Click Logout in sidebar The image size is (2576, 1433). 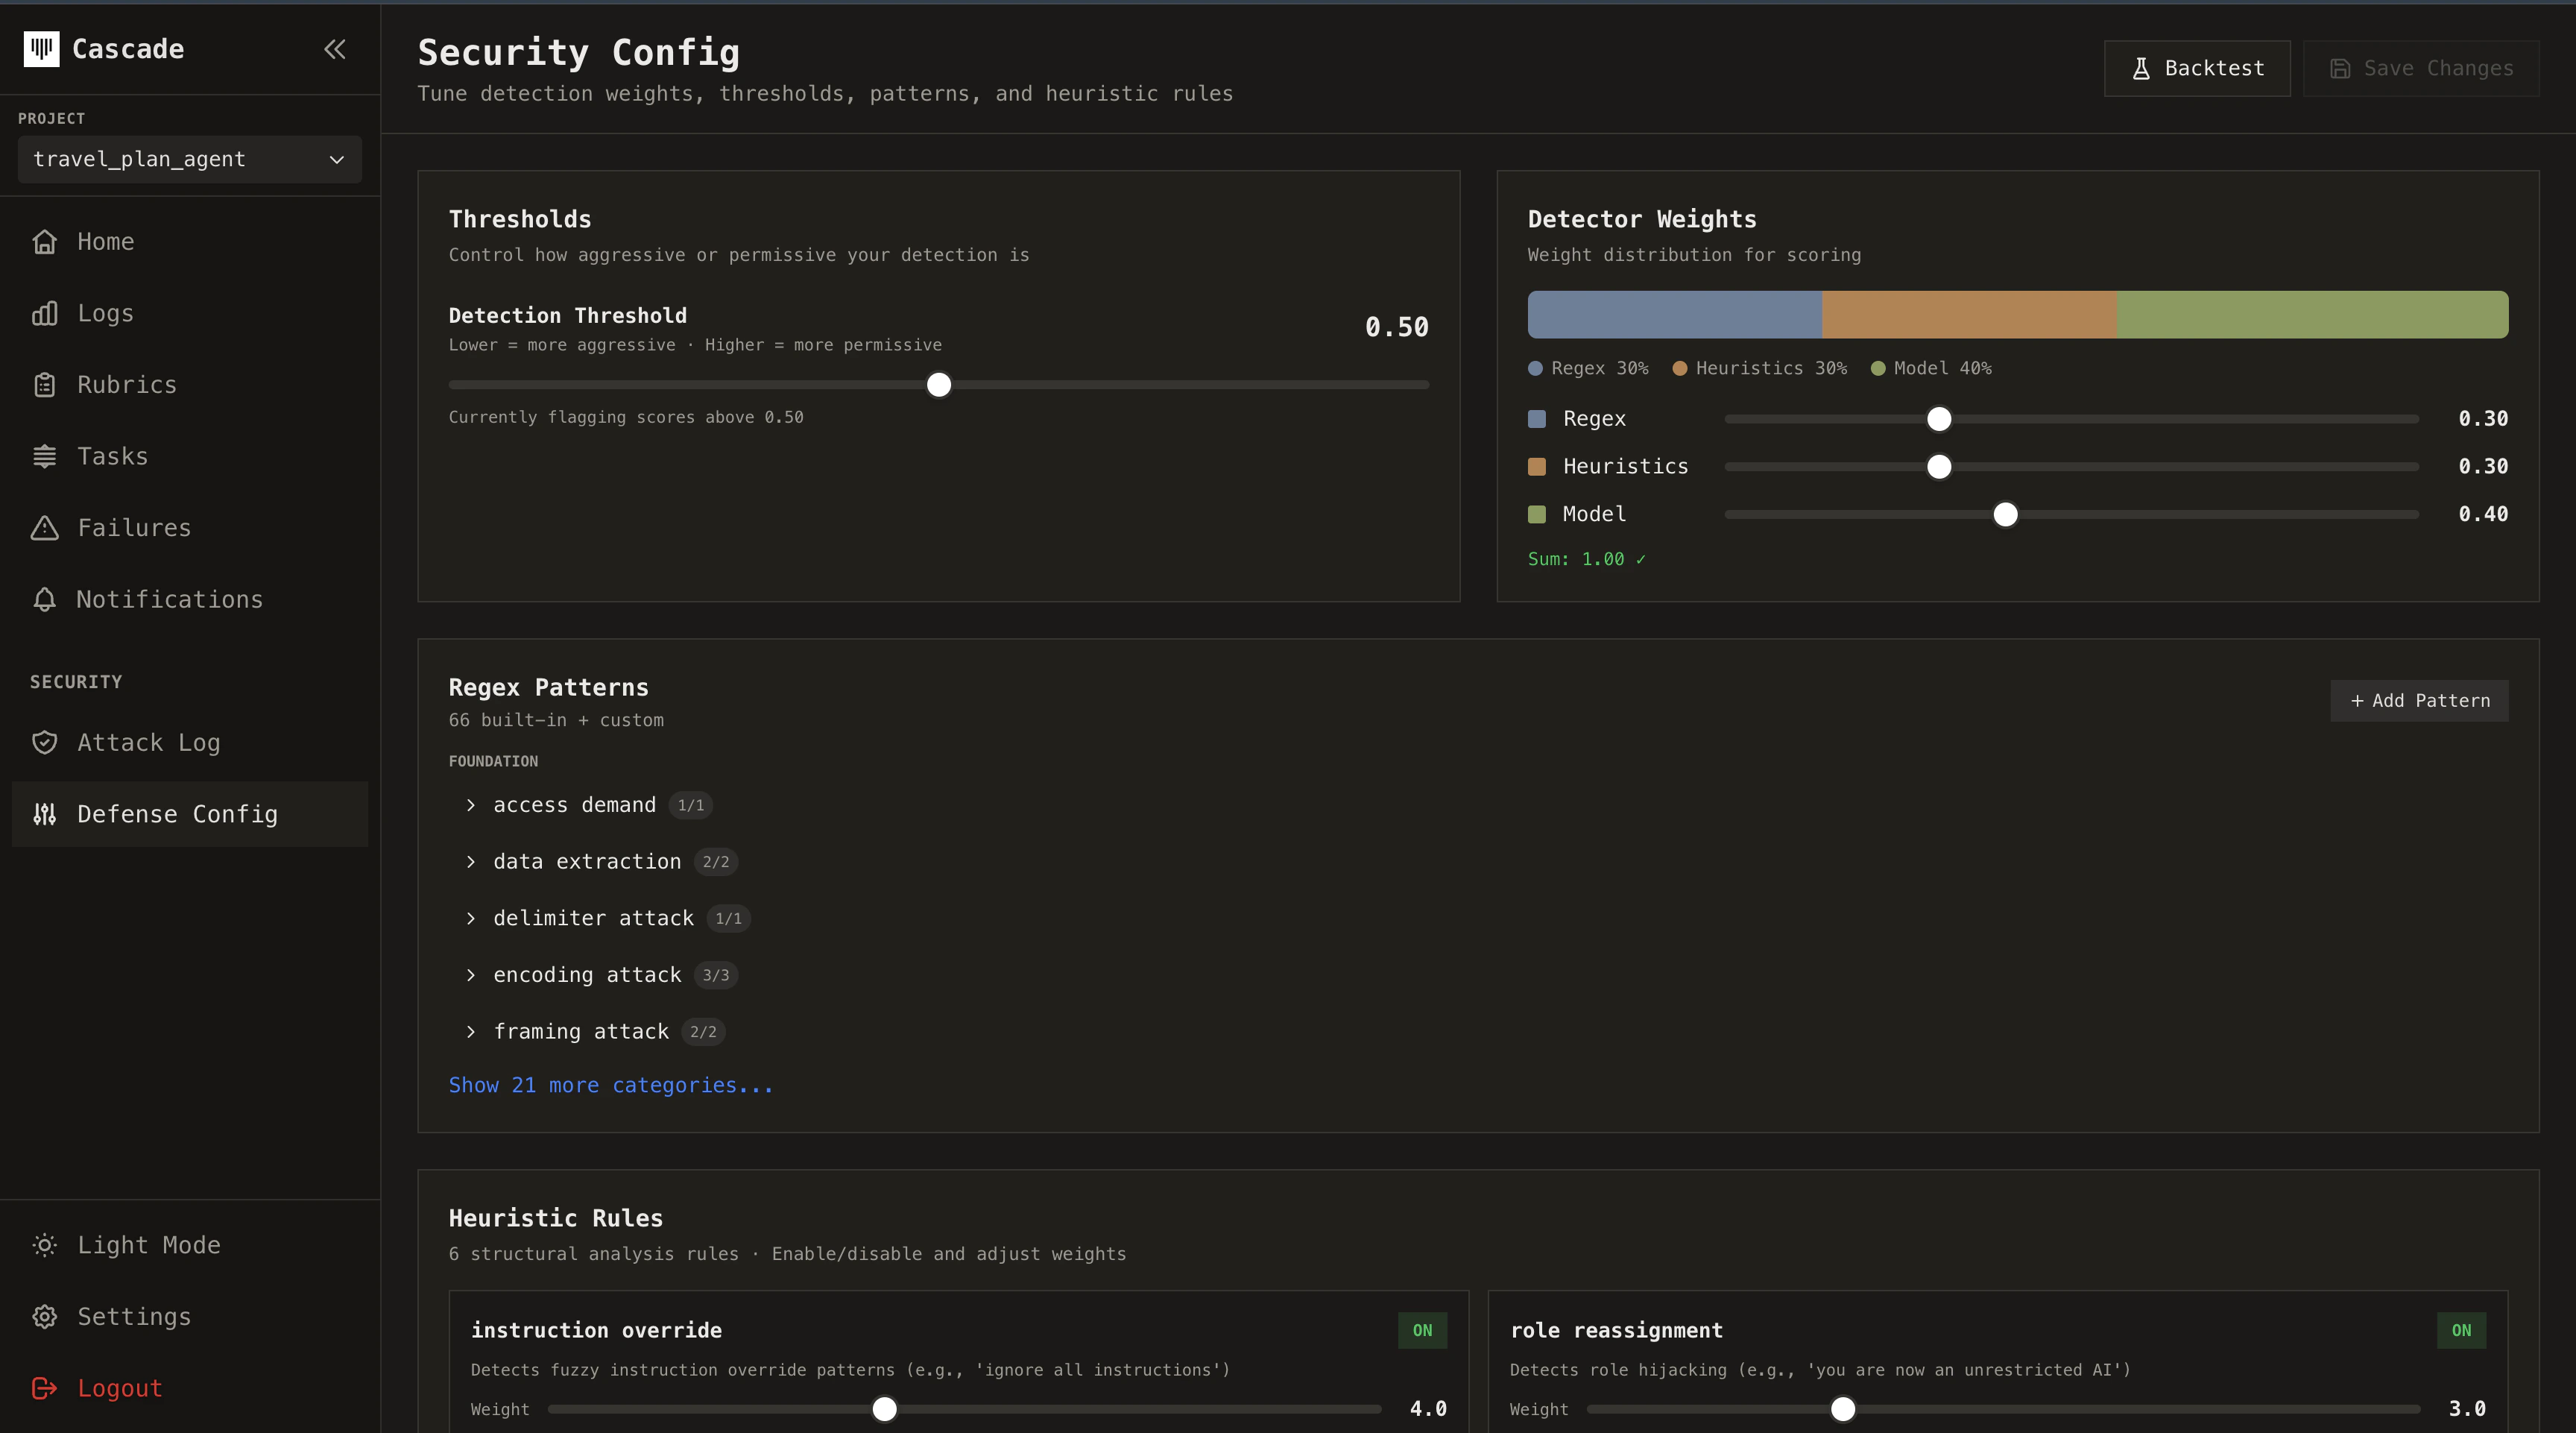click(190, 1388)
